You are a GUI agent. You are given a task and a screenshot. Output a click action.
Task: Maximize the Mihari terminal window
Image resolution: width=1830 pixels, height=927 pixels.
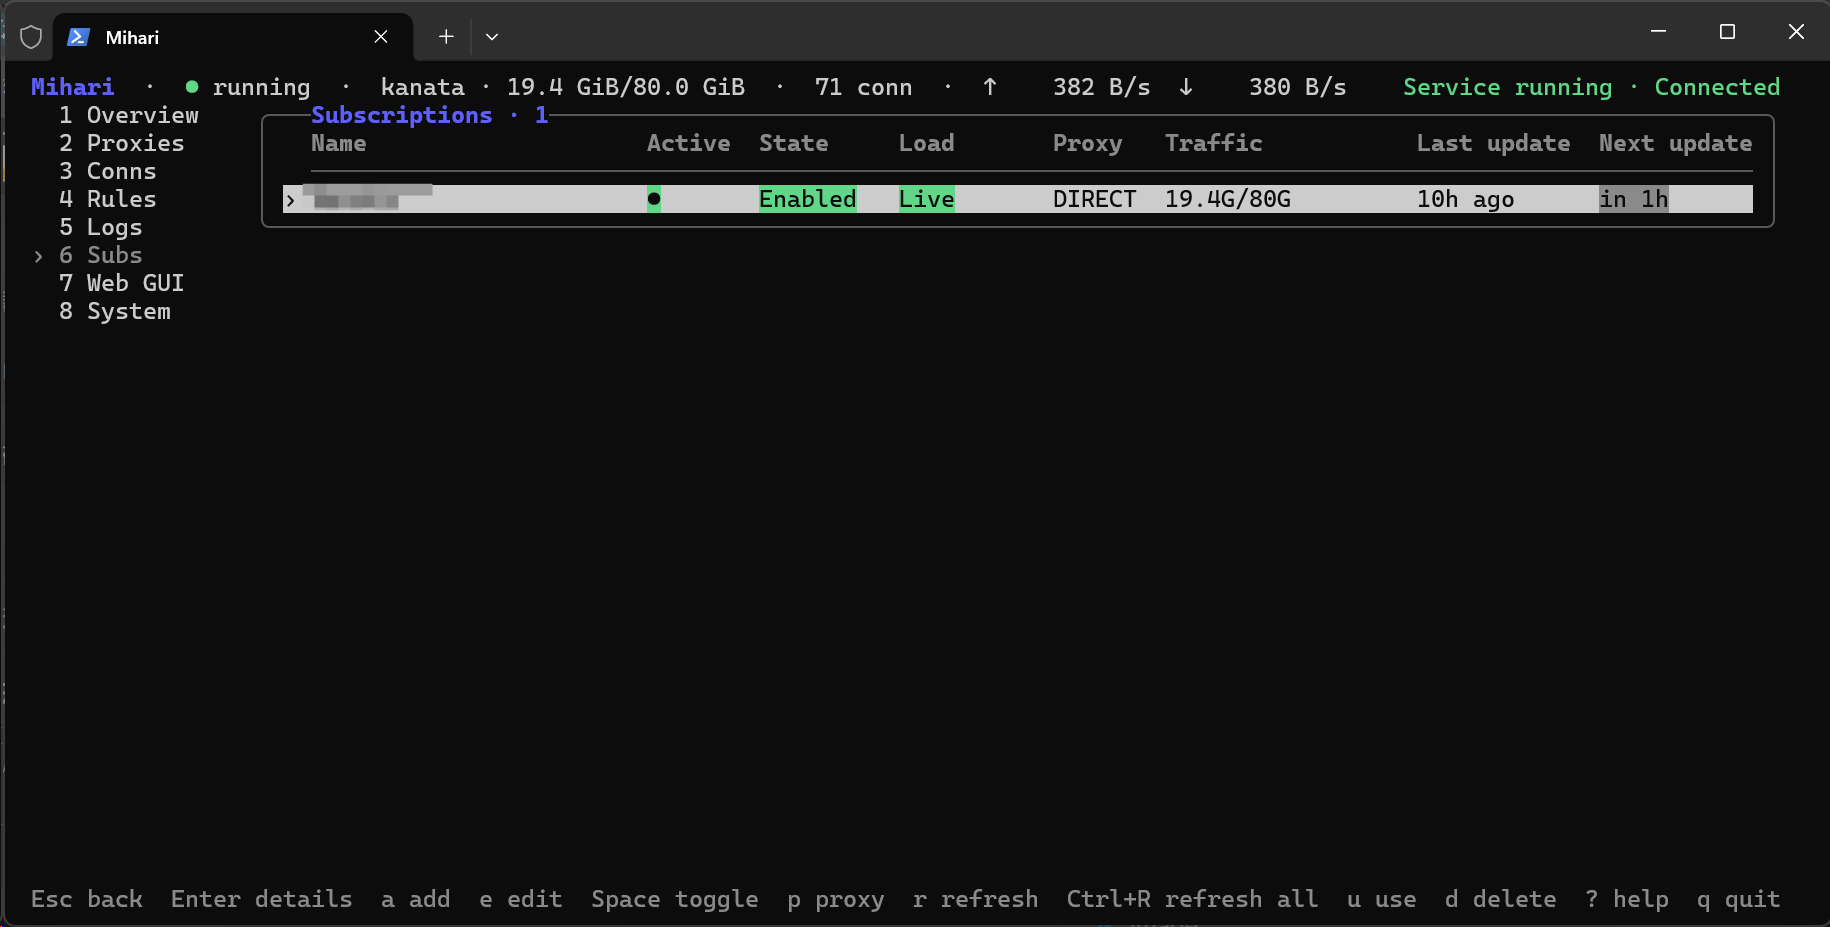pos(1727,31)
